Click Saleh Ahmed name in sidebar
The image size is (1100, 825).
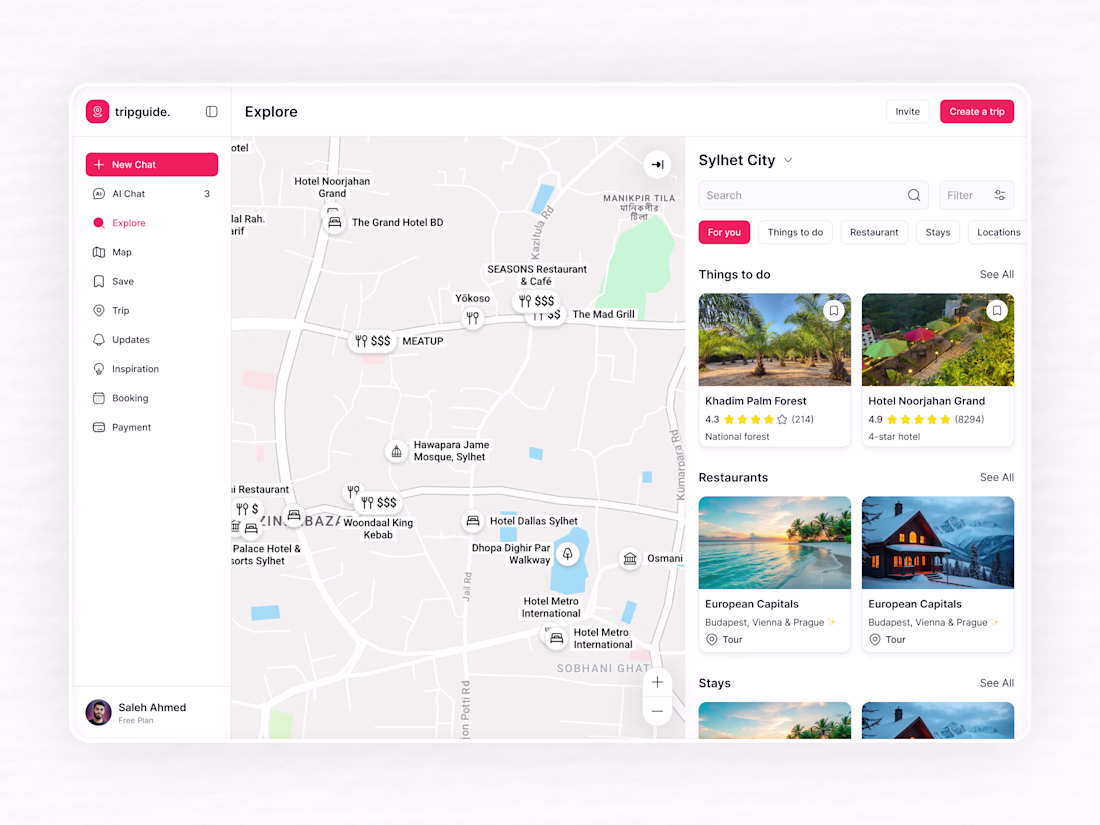tap(152, 707)
